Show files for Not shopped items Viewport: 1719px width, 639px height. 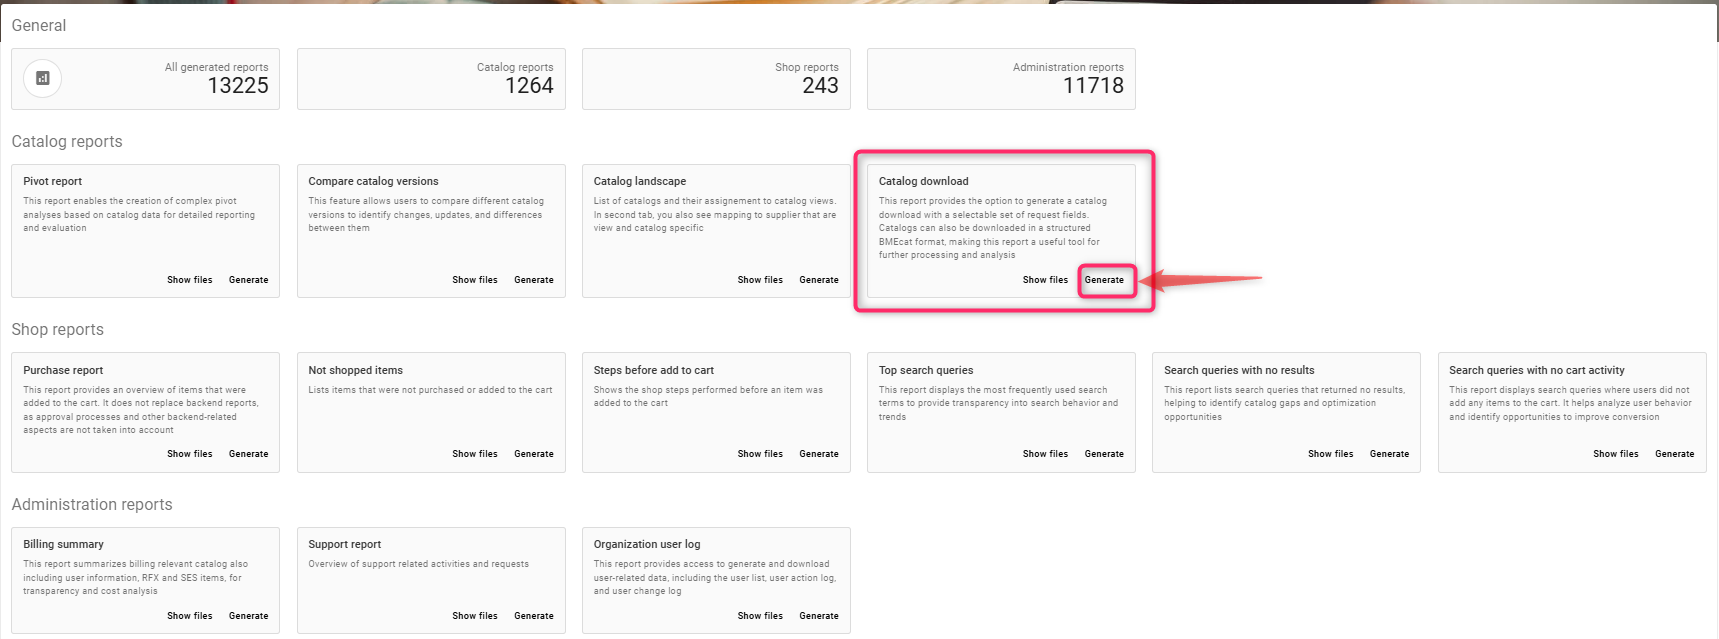(x=474, y=454)
